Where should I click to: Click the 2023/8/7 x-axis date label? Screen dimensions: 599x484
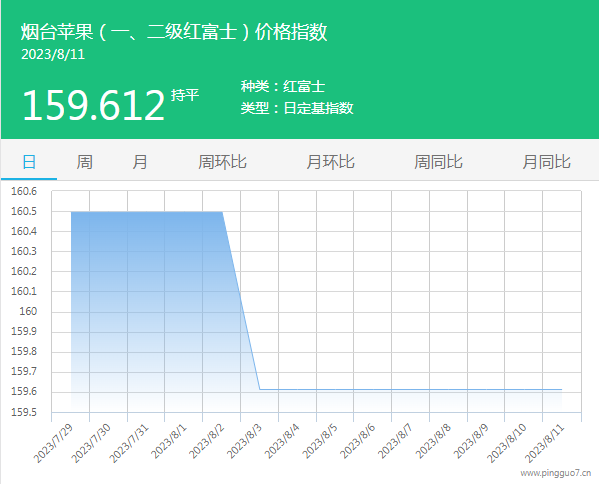coord(395,441)
